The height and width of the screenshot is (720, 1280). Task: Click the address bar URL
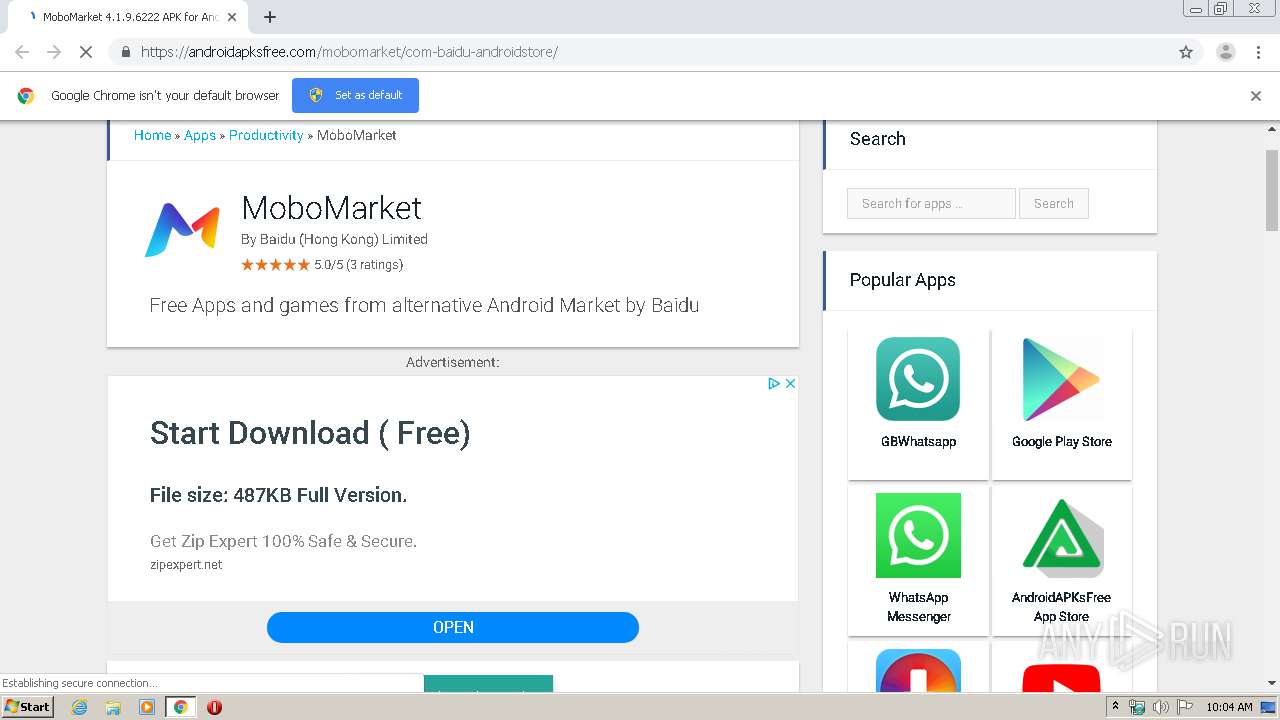(x=349, y=52)
